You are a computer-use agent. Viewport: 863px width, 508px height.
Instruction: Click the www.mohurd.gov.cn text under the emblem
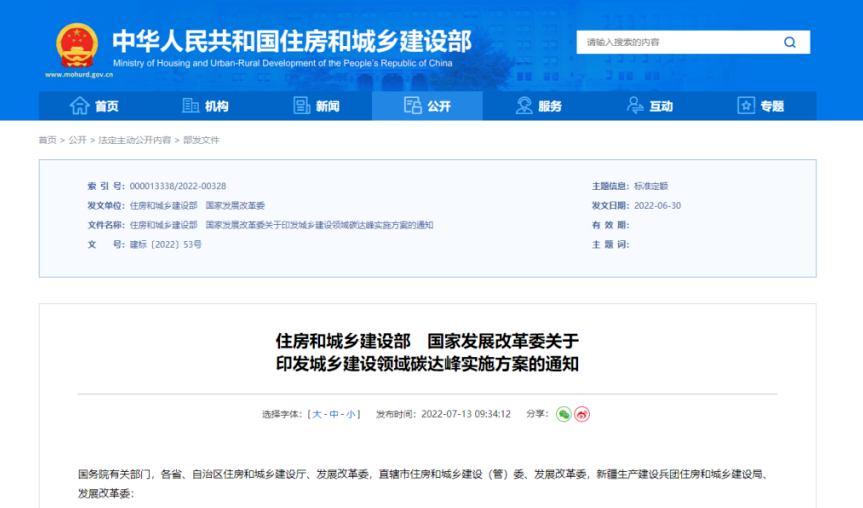pyautogui.click(x=79, y=75)
